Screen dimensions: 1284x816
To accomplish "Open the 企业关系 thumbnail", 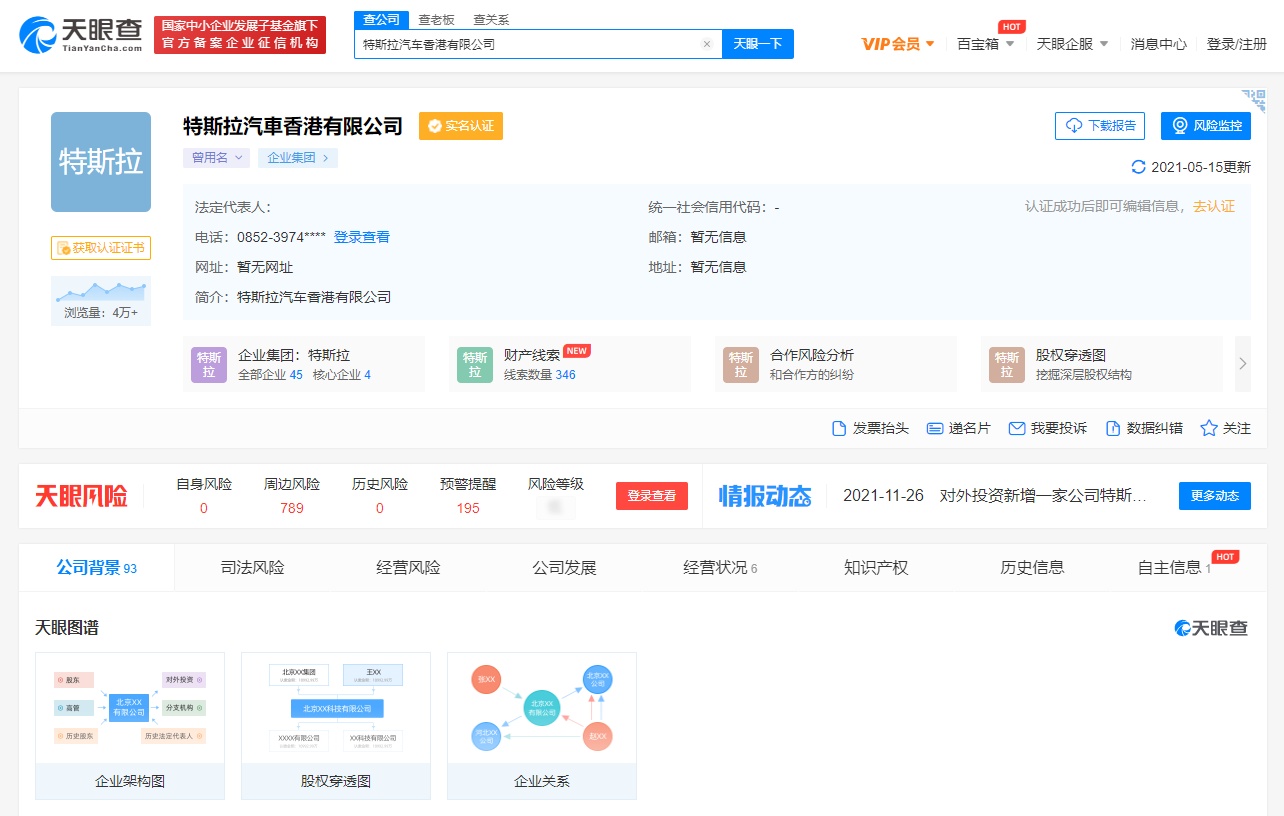I will [x=542, y=726].
